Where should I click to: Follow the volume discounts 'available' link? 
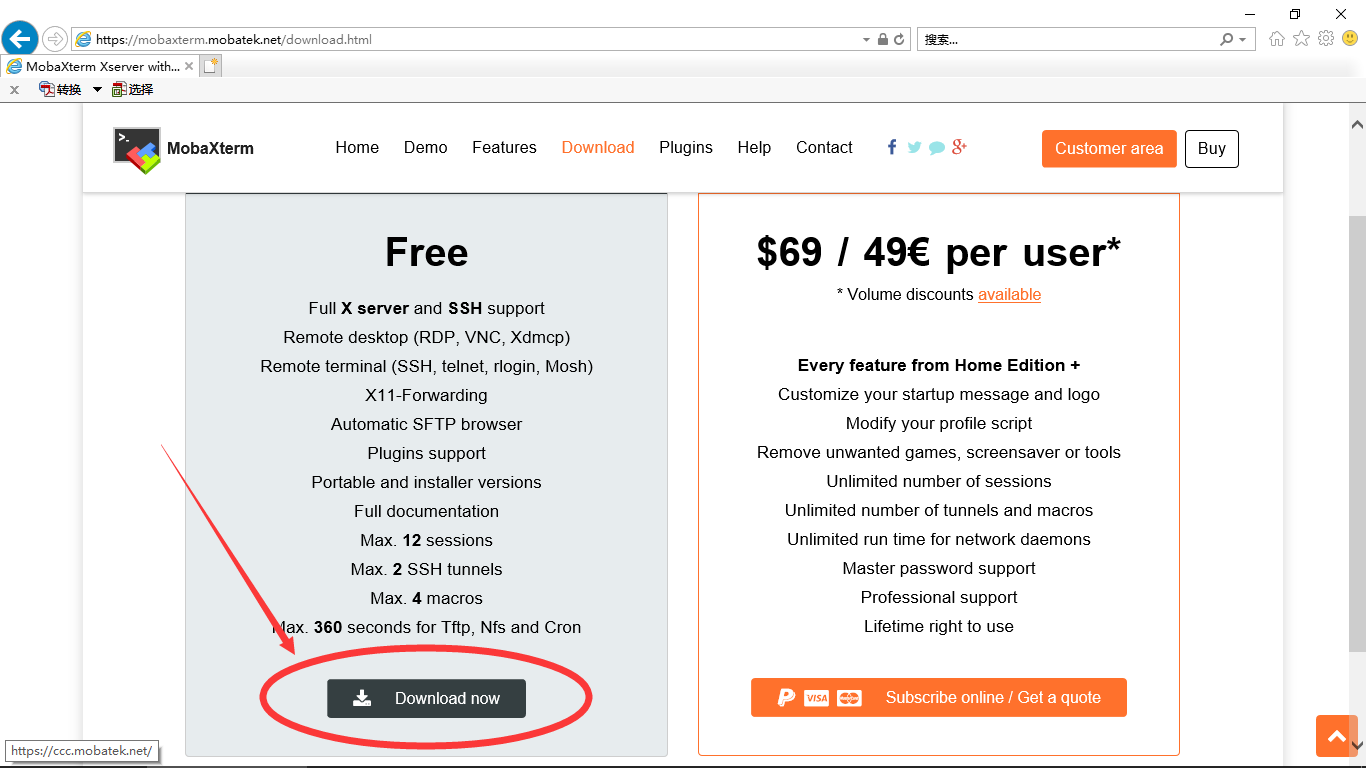(1009, 294)
